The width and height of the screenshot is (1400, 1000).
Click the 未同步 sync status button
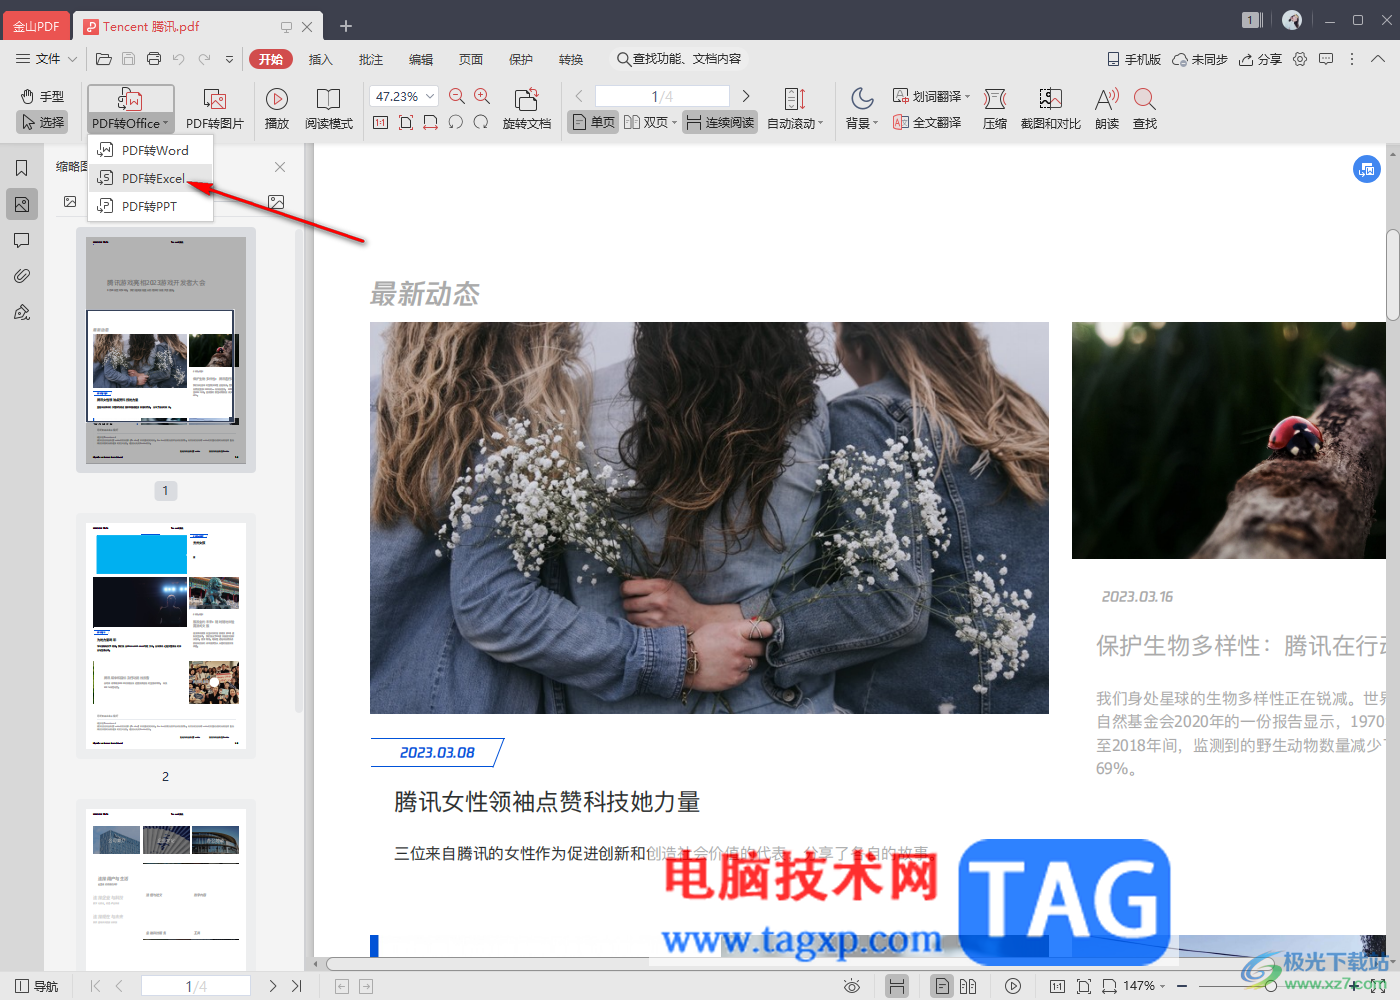click(1200, 59)
